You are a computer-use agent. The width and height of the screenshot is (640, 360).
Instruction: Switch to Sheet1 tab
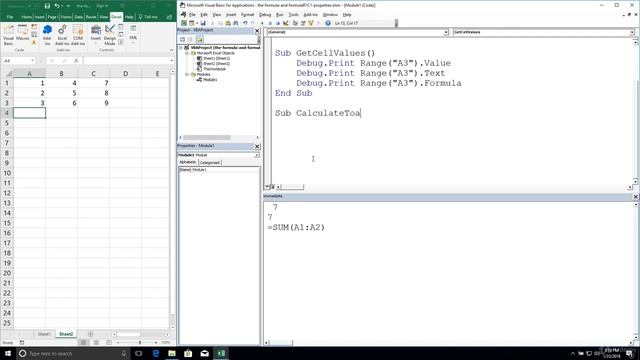44,334
